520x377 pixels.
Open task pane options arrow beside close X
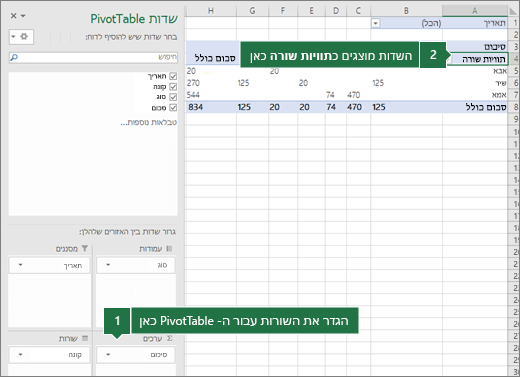click(x=23, y=16)
